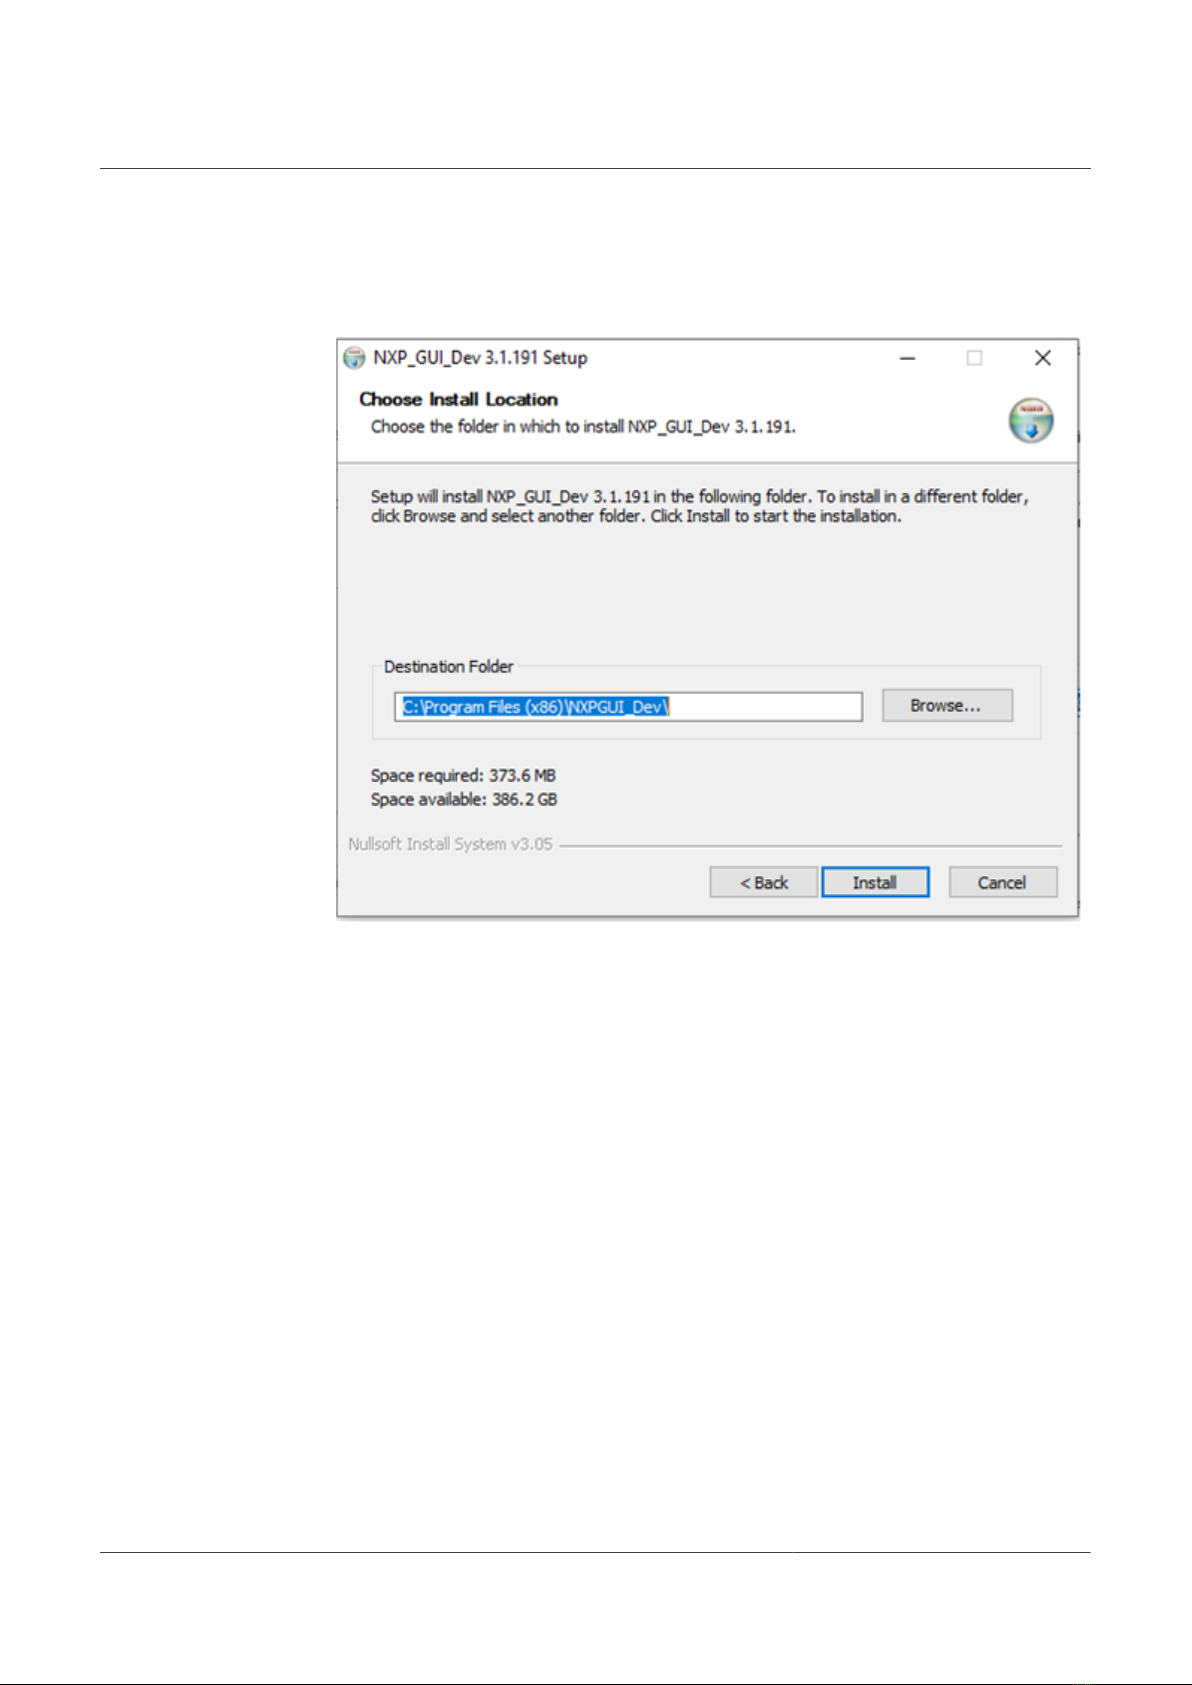The image size is (1192, 1685).
Task: Click the NXP_GUI_Dev 3.1.191 Setup title text
Action: pyautogui.click(x=480, y=358)
